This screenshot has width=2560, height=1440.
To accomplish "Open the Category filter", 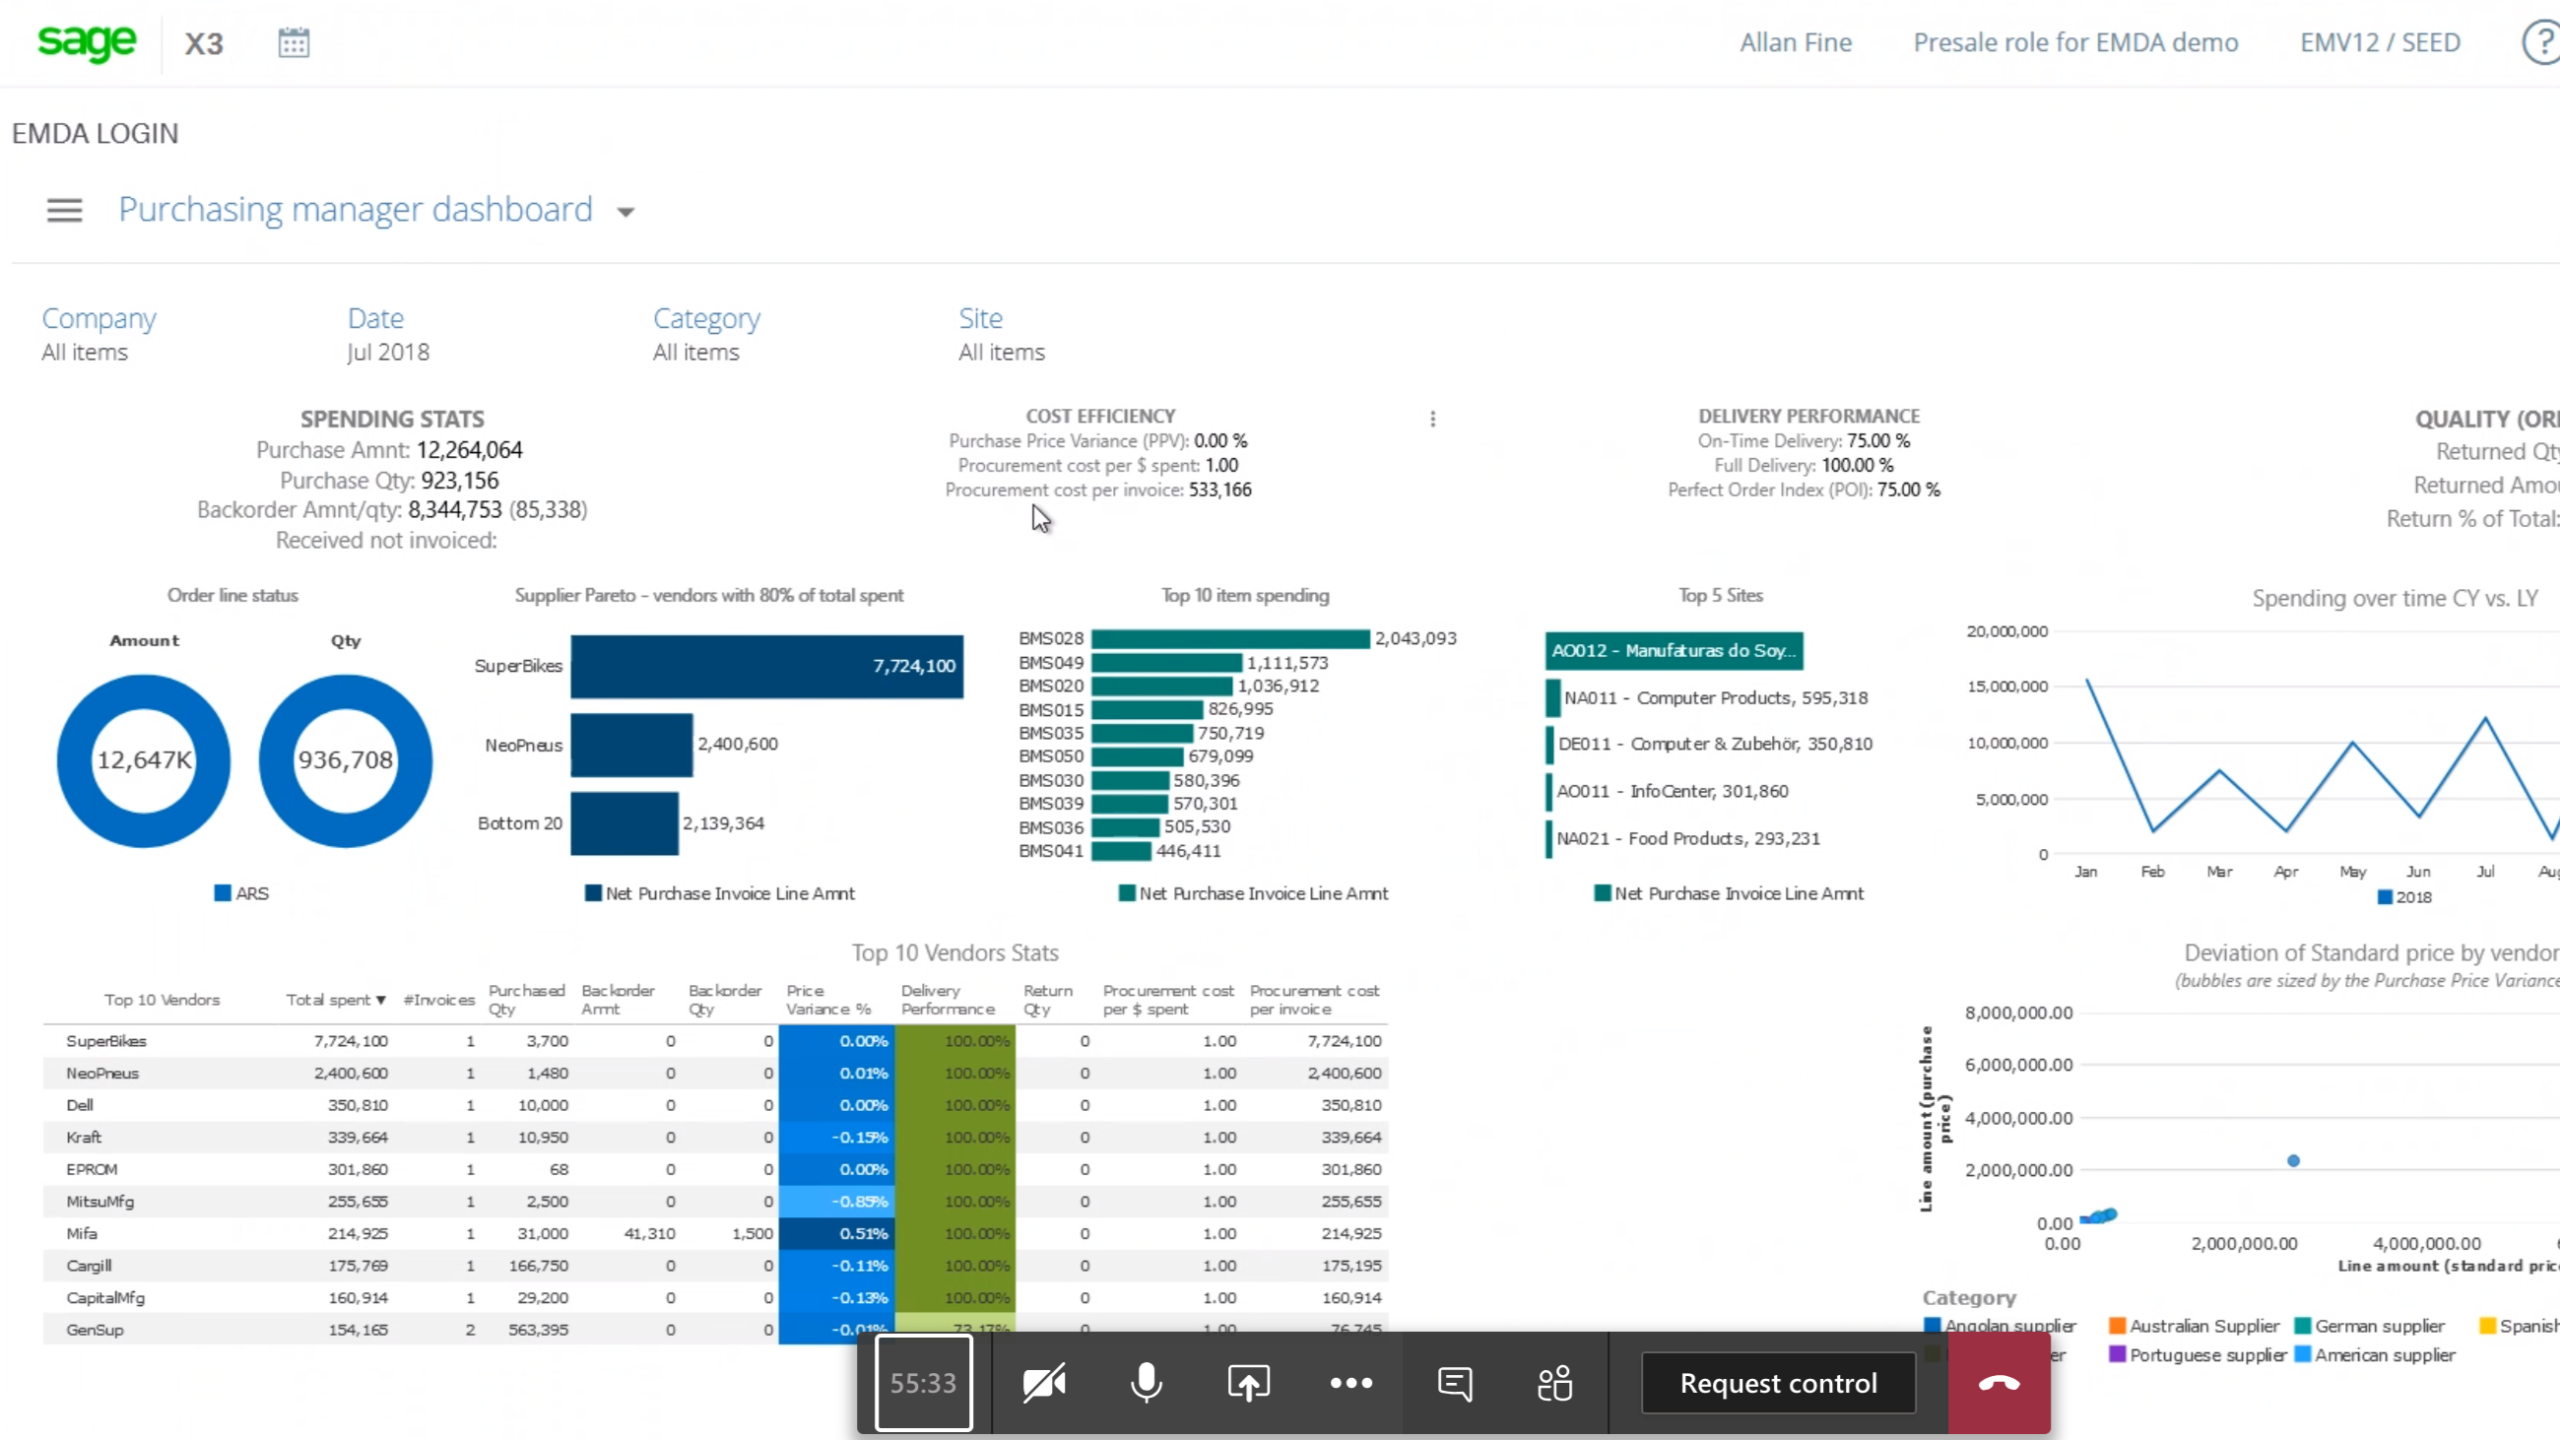I will click(707, 318).
